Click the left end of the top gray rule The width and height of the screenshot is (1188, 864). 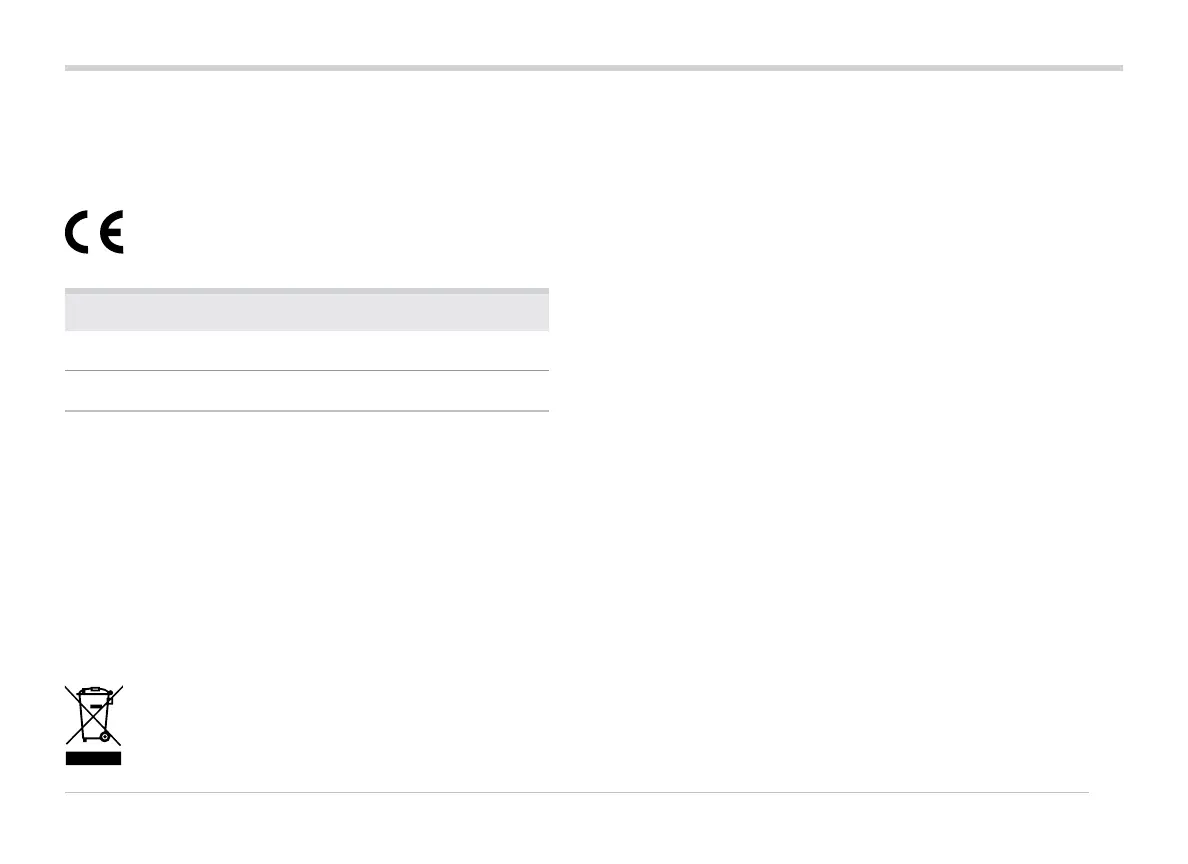click(x=68, y=68)
